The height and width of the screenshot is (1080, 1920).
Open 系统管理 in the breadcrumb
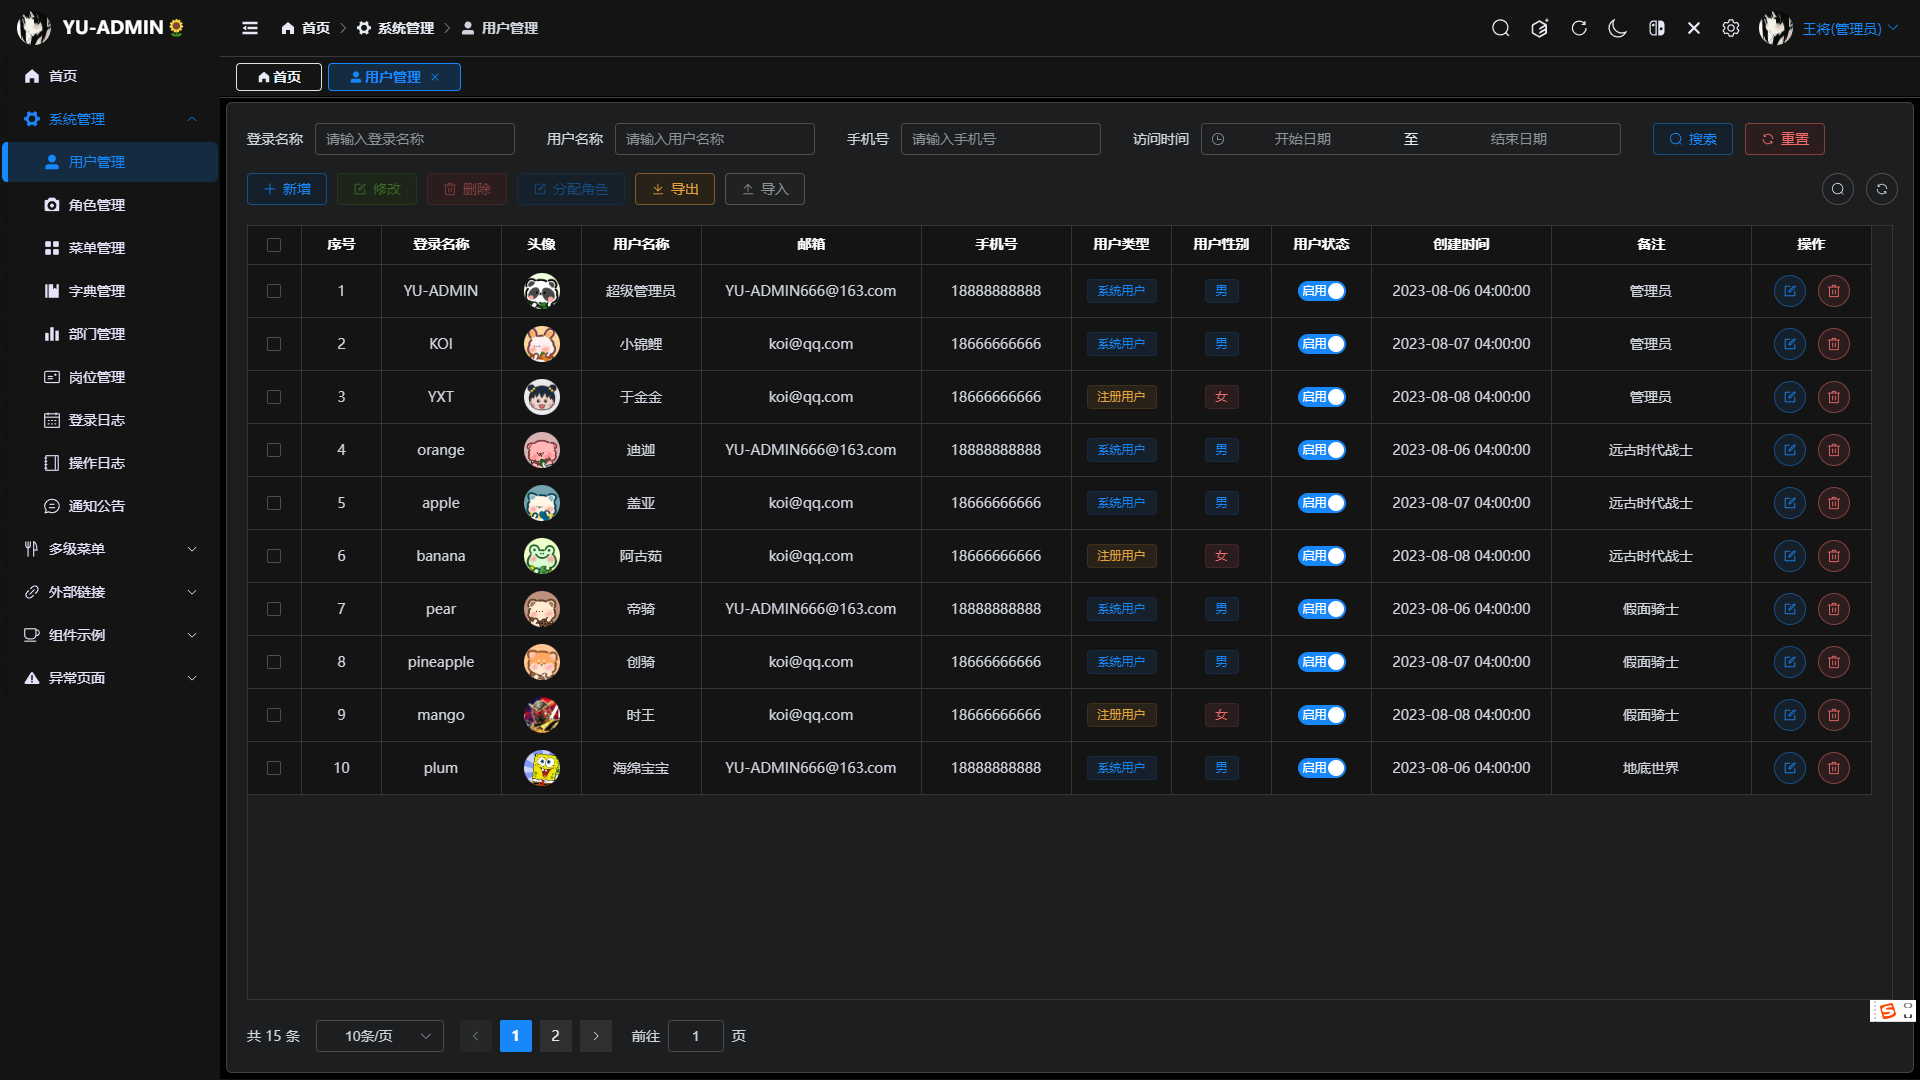pos(404,28)
